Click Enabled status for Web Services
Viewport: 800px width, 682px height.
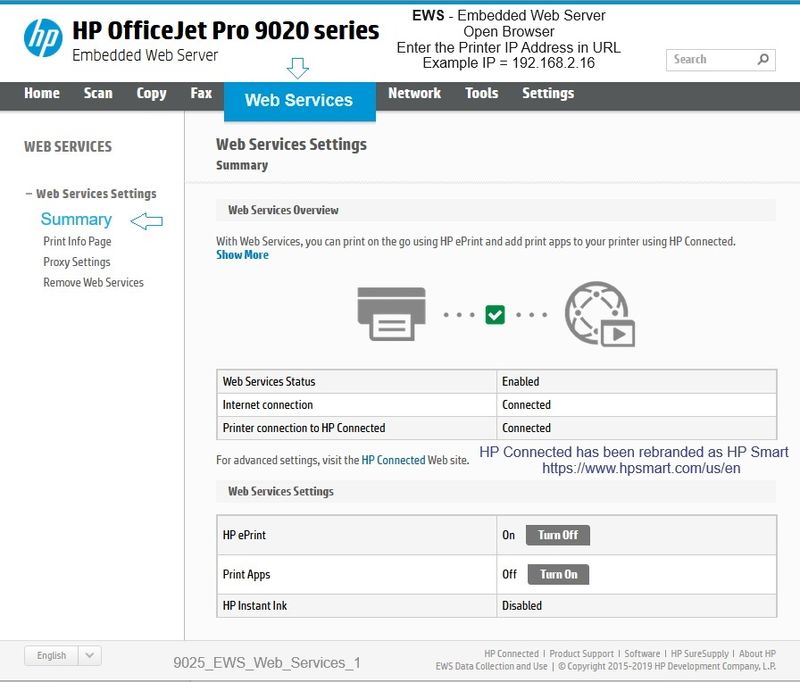click(520, 381)
